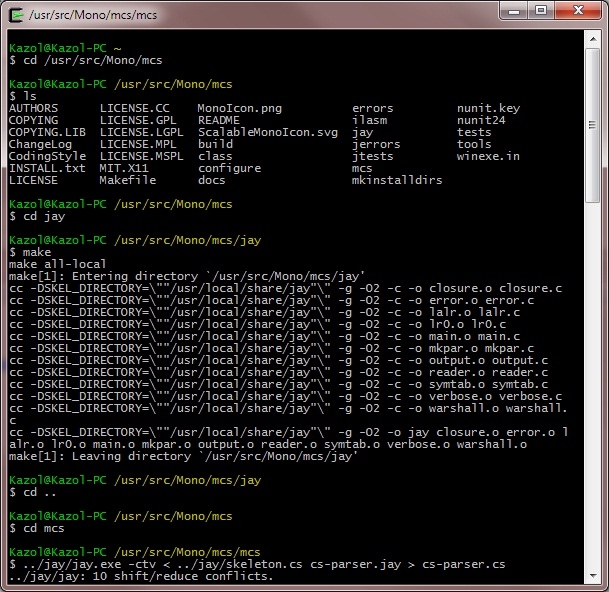Click the 'LICENSE.LGPL' entry

pos(141,132)
